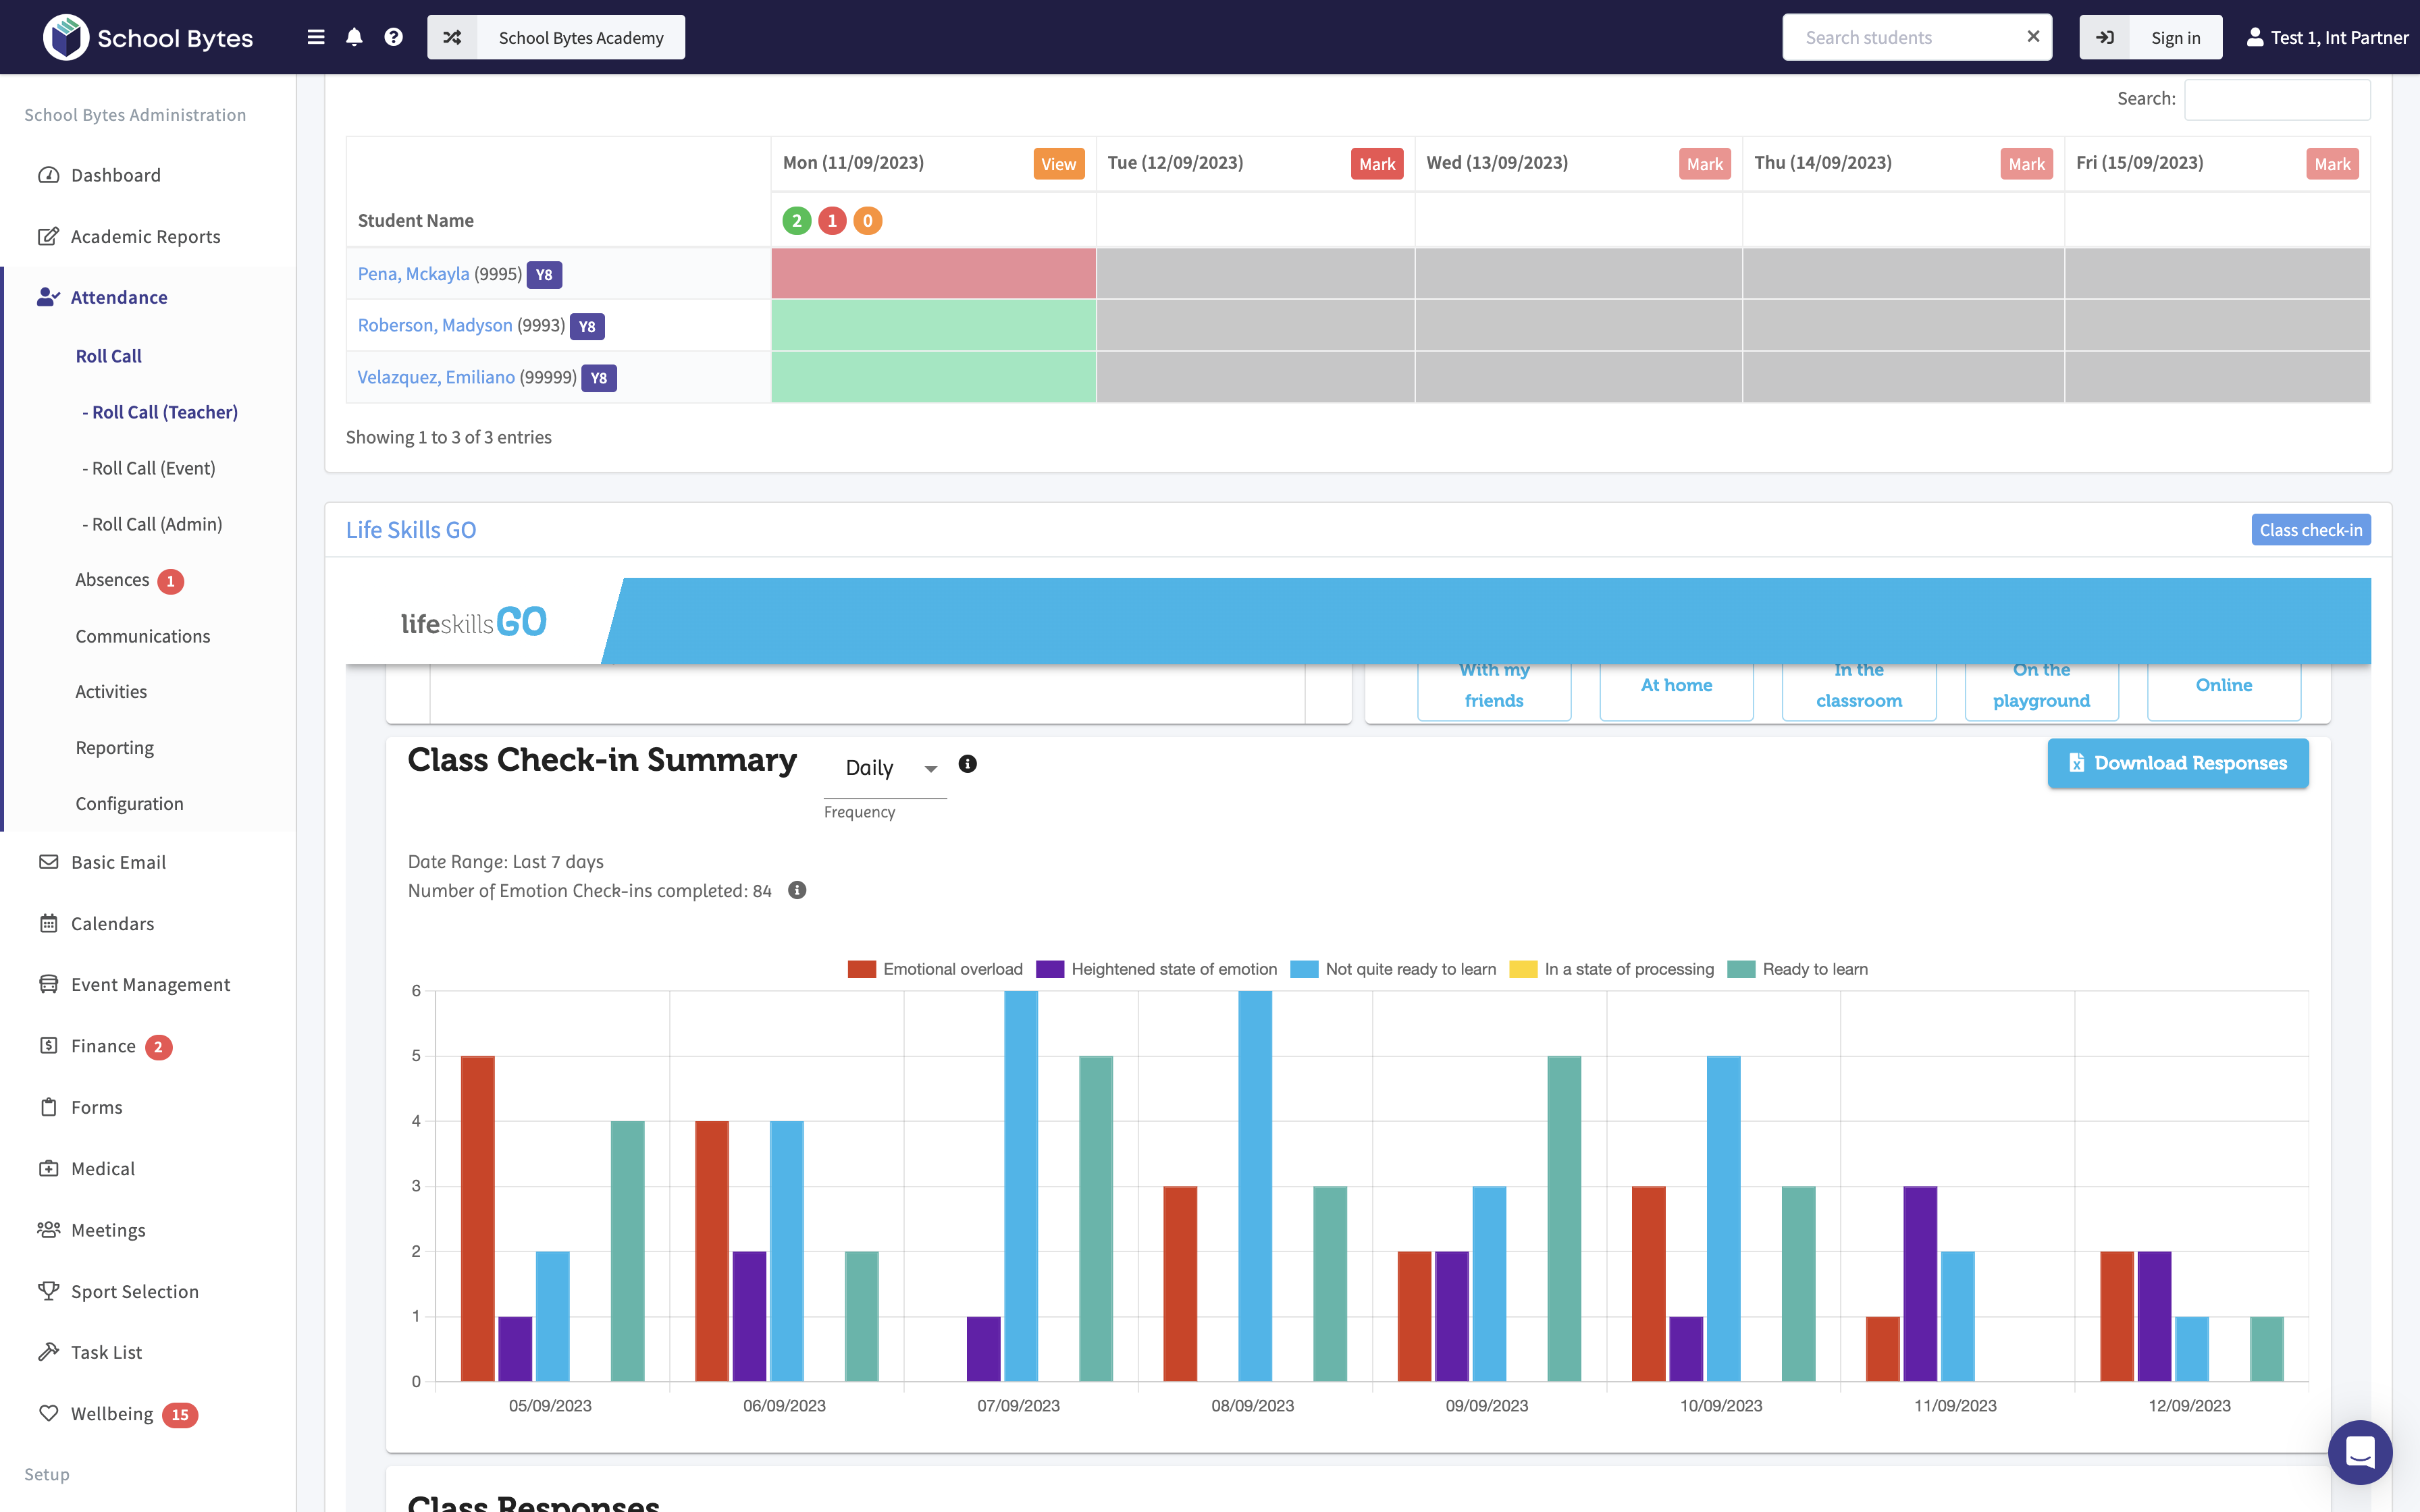
Task: Open the hamburger sidebar menu icon
Action: (316, 37)
